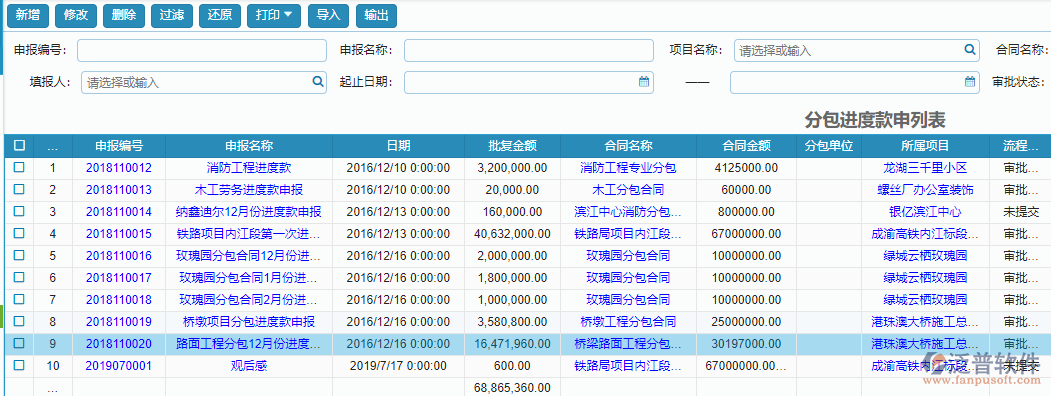Open 桥墩工程分包合同 contract link

click(x=629, y=322)
